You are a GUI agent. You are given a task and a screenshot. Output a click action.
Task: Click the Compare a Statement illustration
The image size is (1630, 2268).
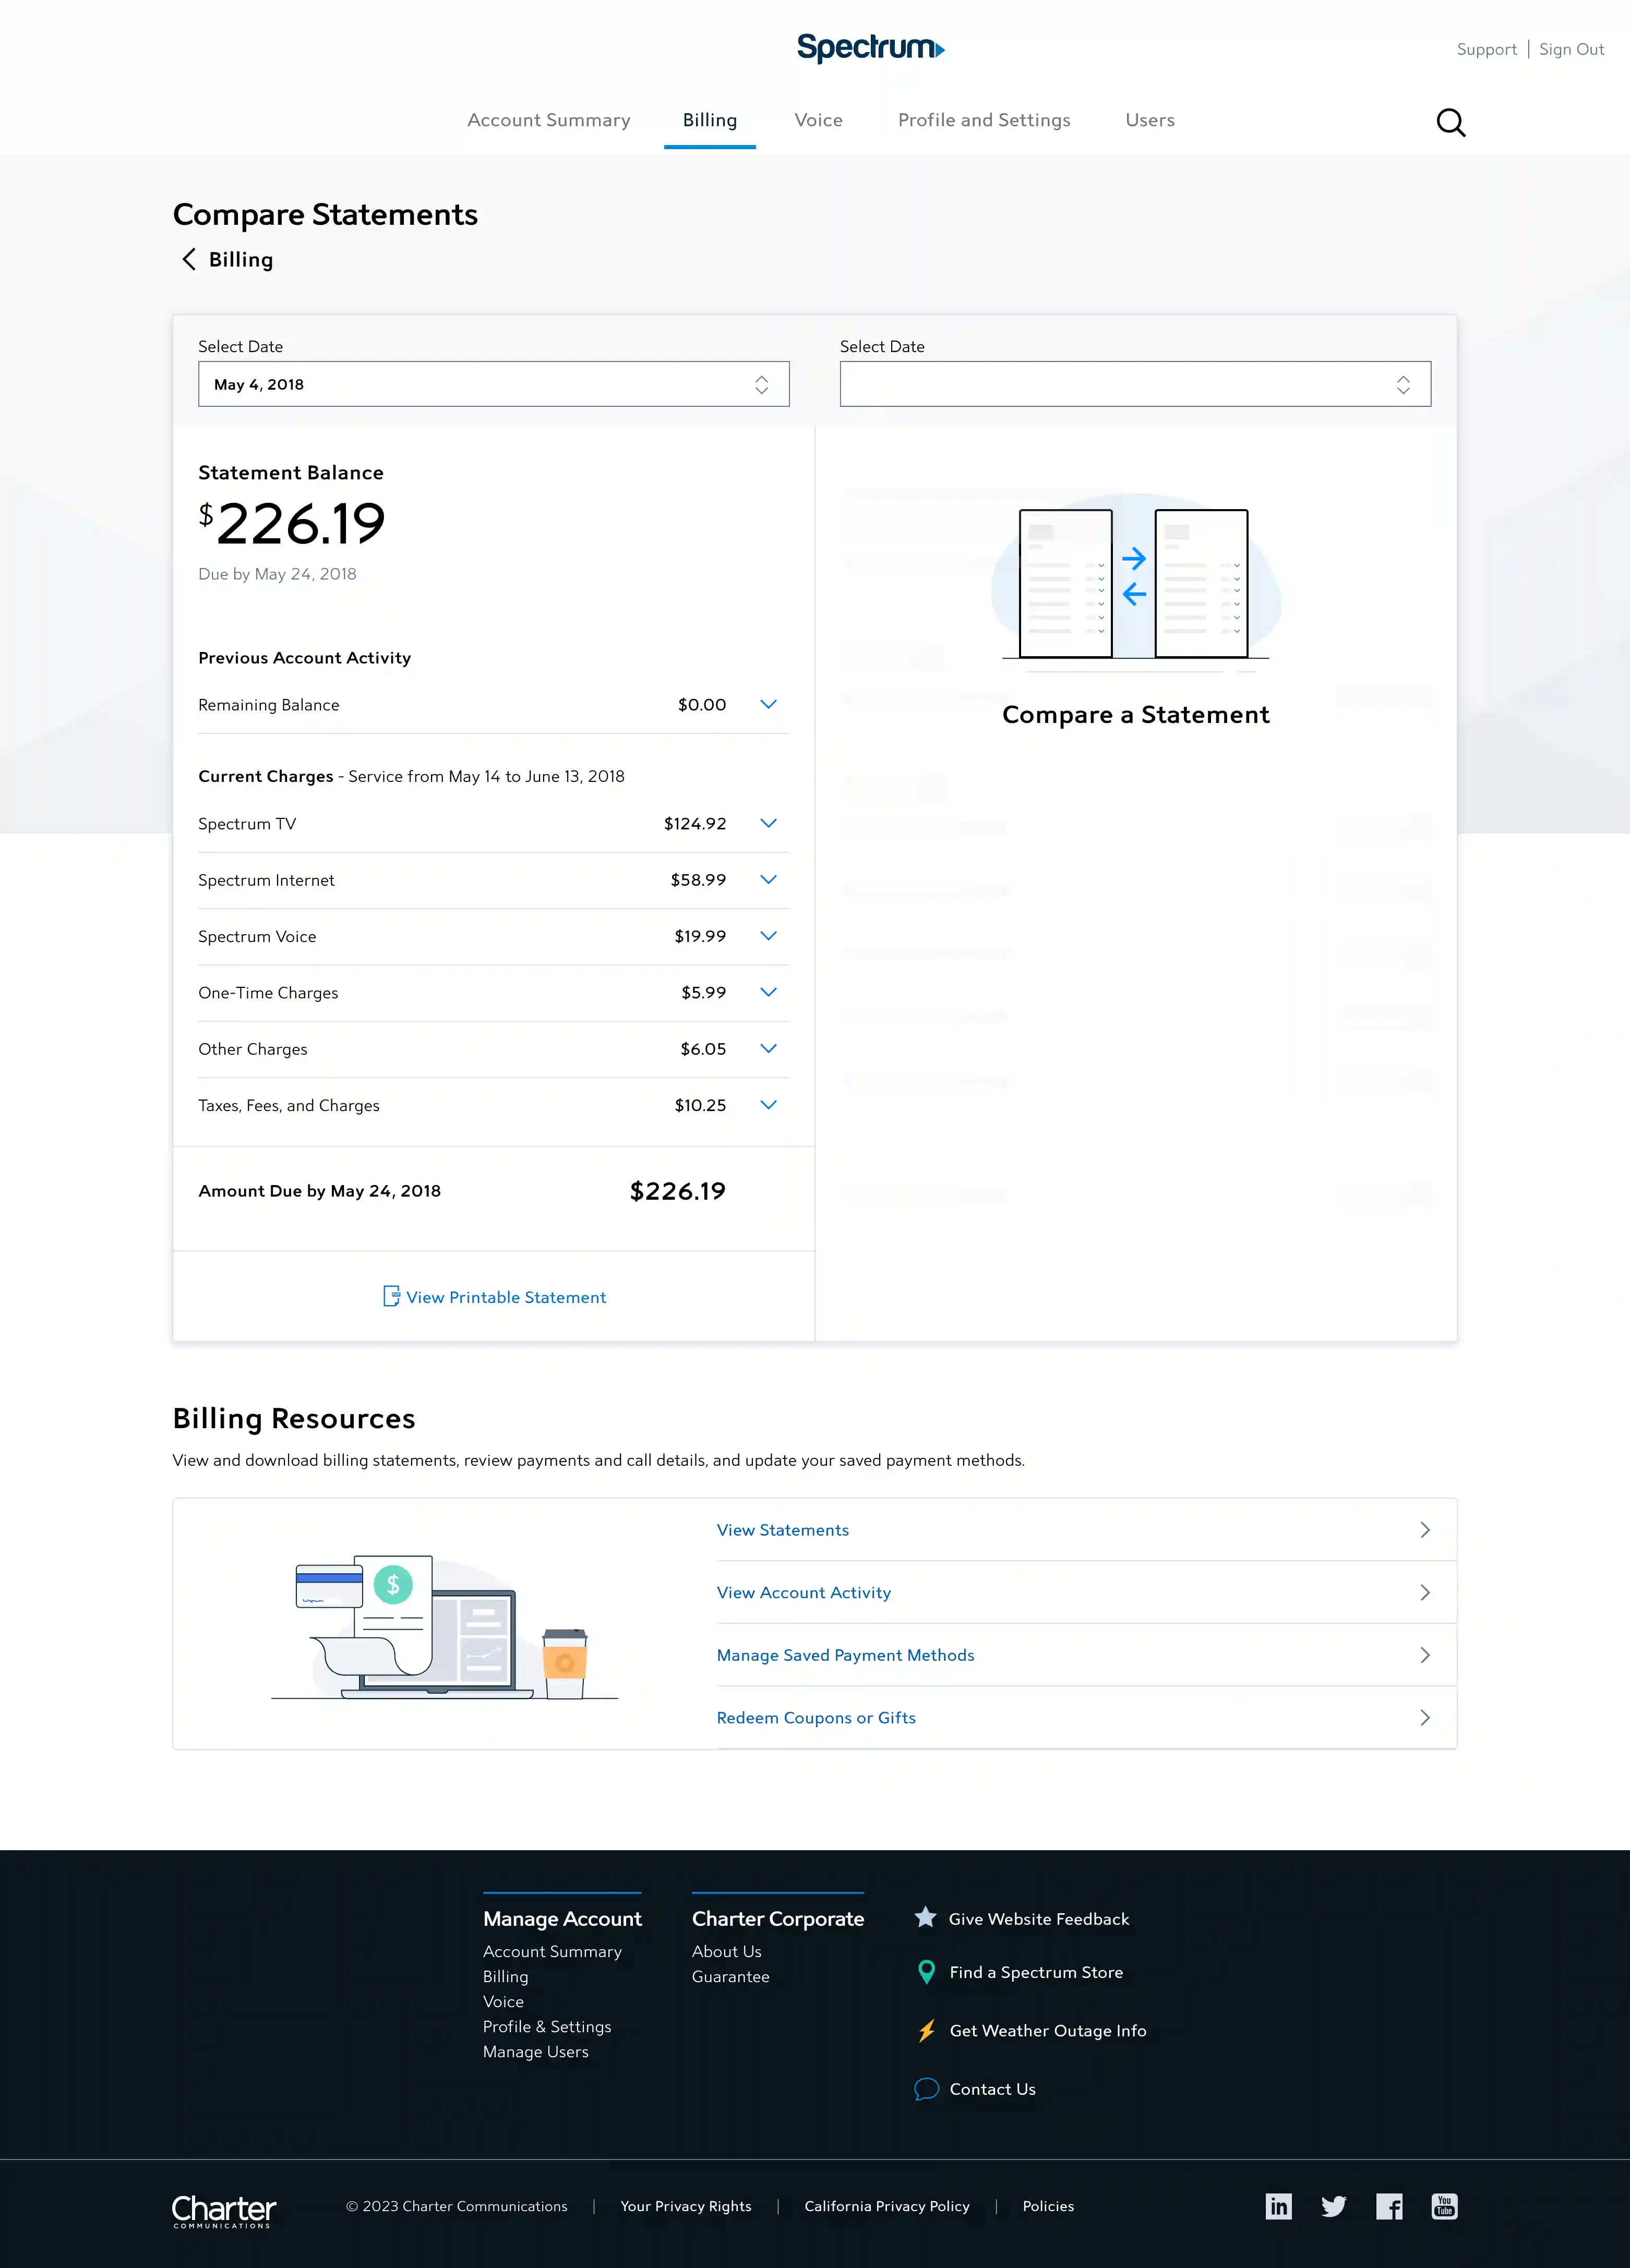pyautogui.click(x=1135, y=583)
